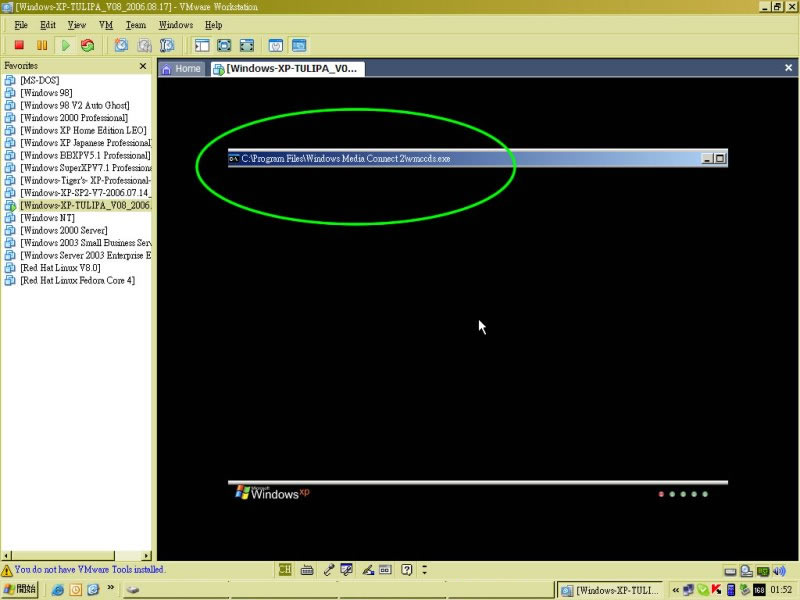This screenshot has height=600, width=800.
Task: Open the VM menu
Action: (106, 25)
